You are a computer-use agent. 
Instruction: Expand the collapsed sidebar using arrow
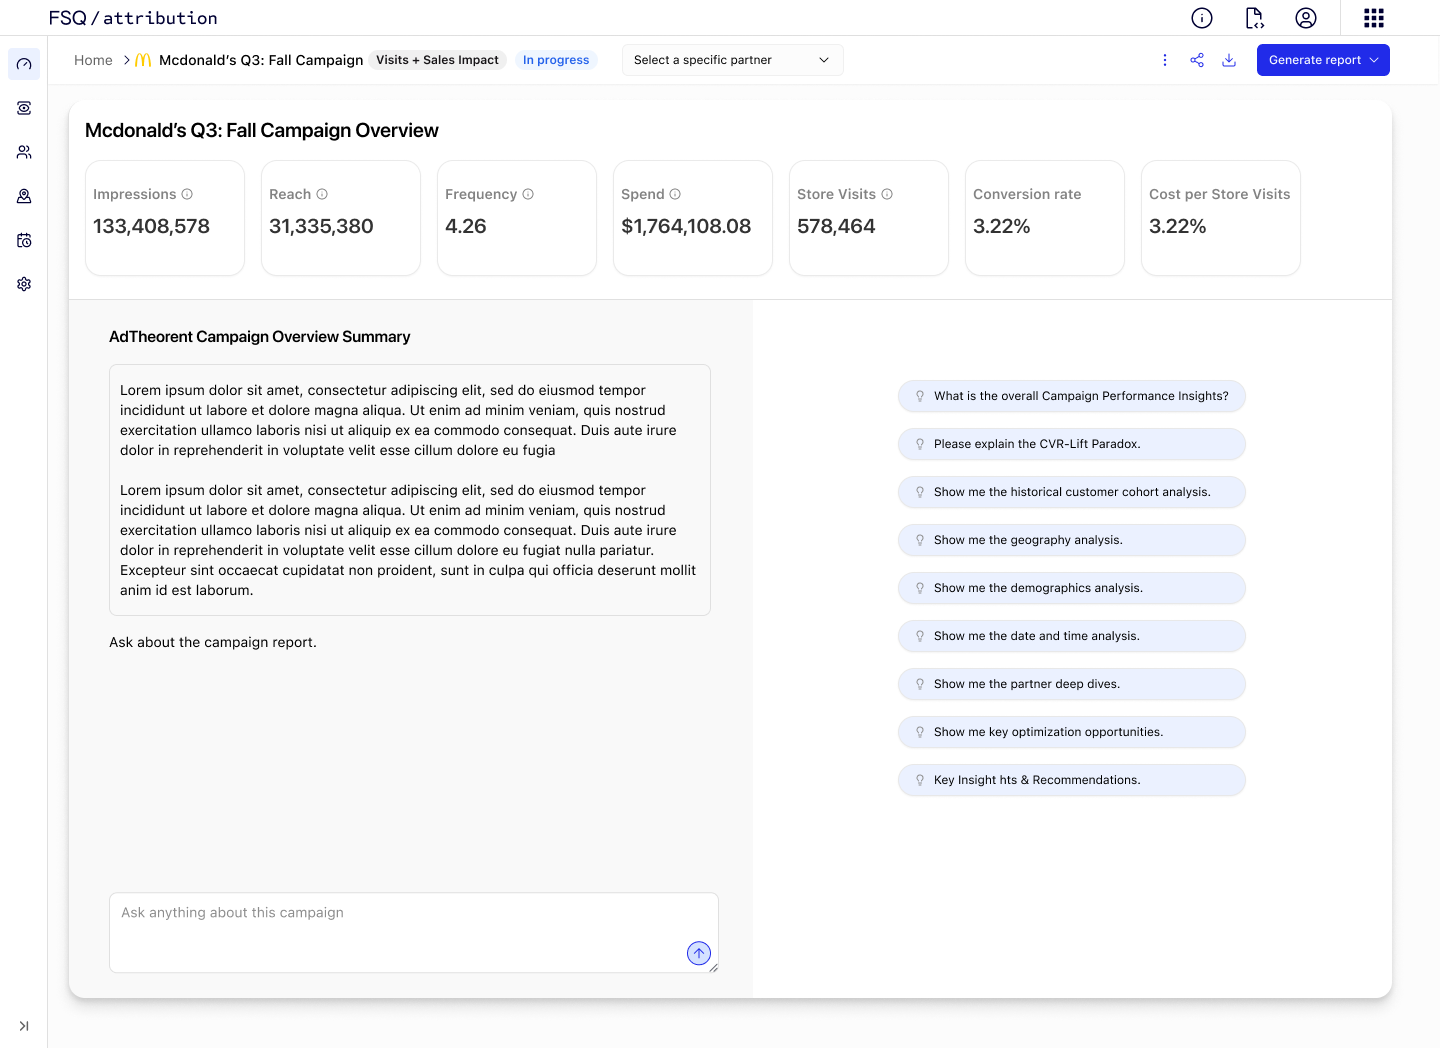[24, 1026]
